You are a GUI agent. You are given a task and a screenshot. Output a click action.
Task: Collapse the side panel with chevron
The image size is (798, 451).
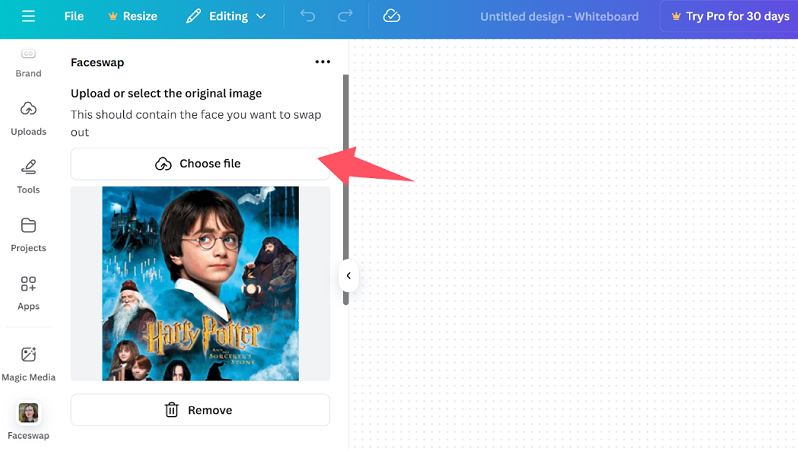click(x=349, y=276)
